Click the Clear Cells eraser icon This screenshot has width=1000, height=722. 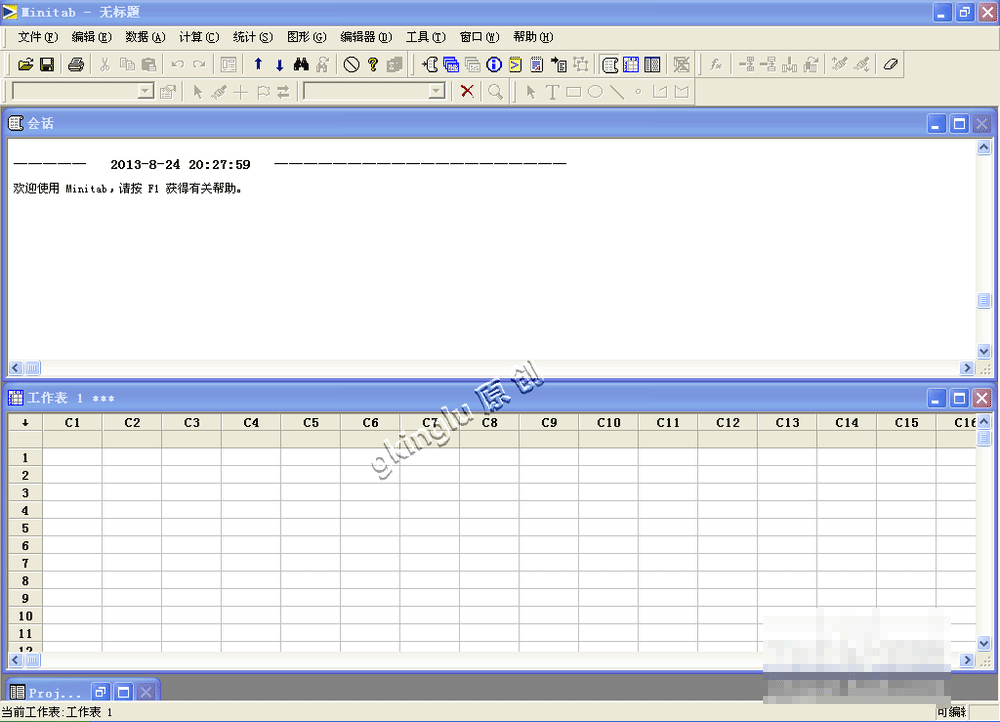coord(891,64)
